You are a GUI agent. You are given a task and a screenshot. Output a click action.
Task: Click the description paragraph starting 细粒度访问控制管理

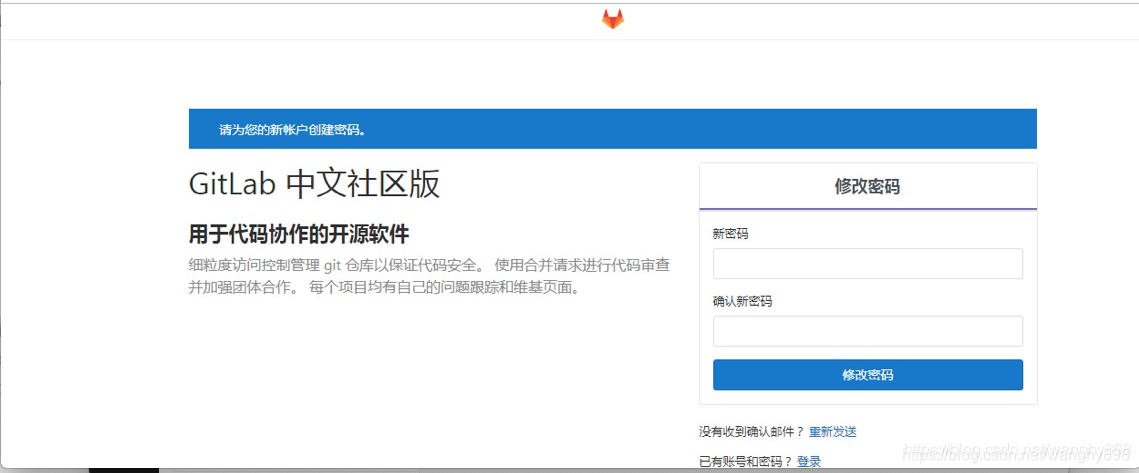click(x=429, y=275)
